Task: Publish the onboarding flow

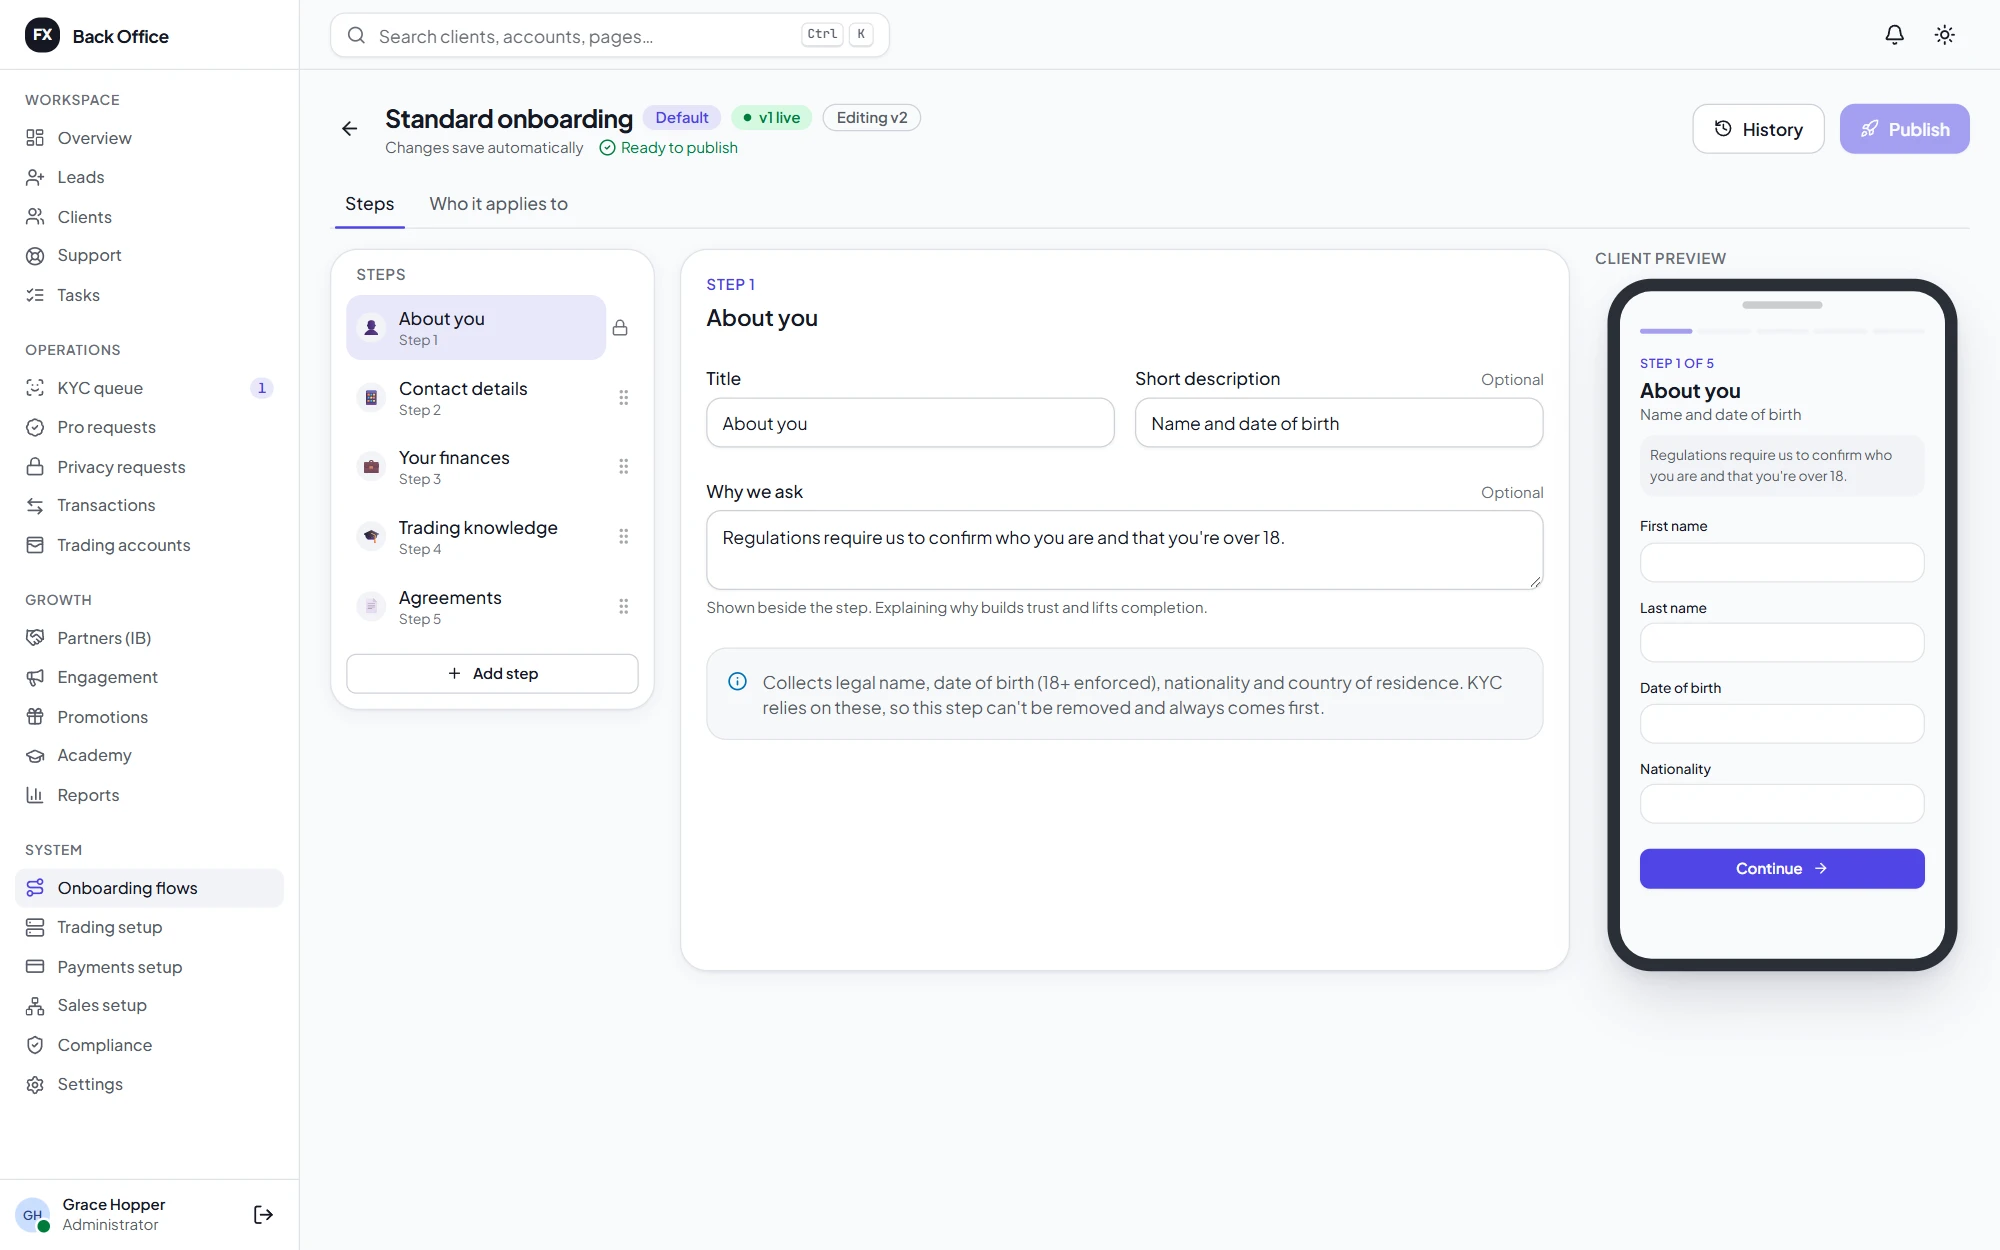Action: pos(1904,129)
